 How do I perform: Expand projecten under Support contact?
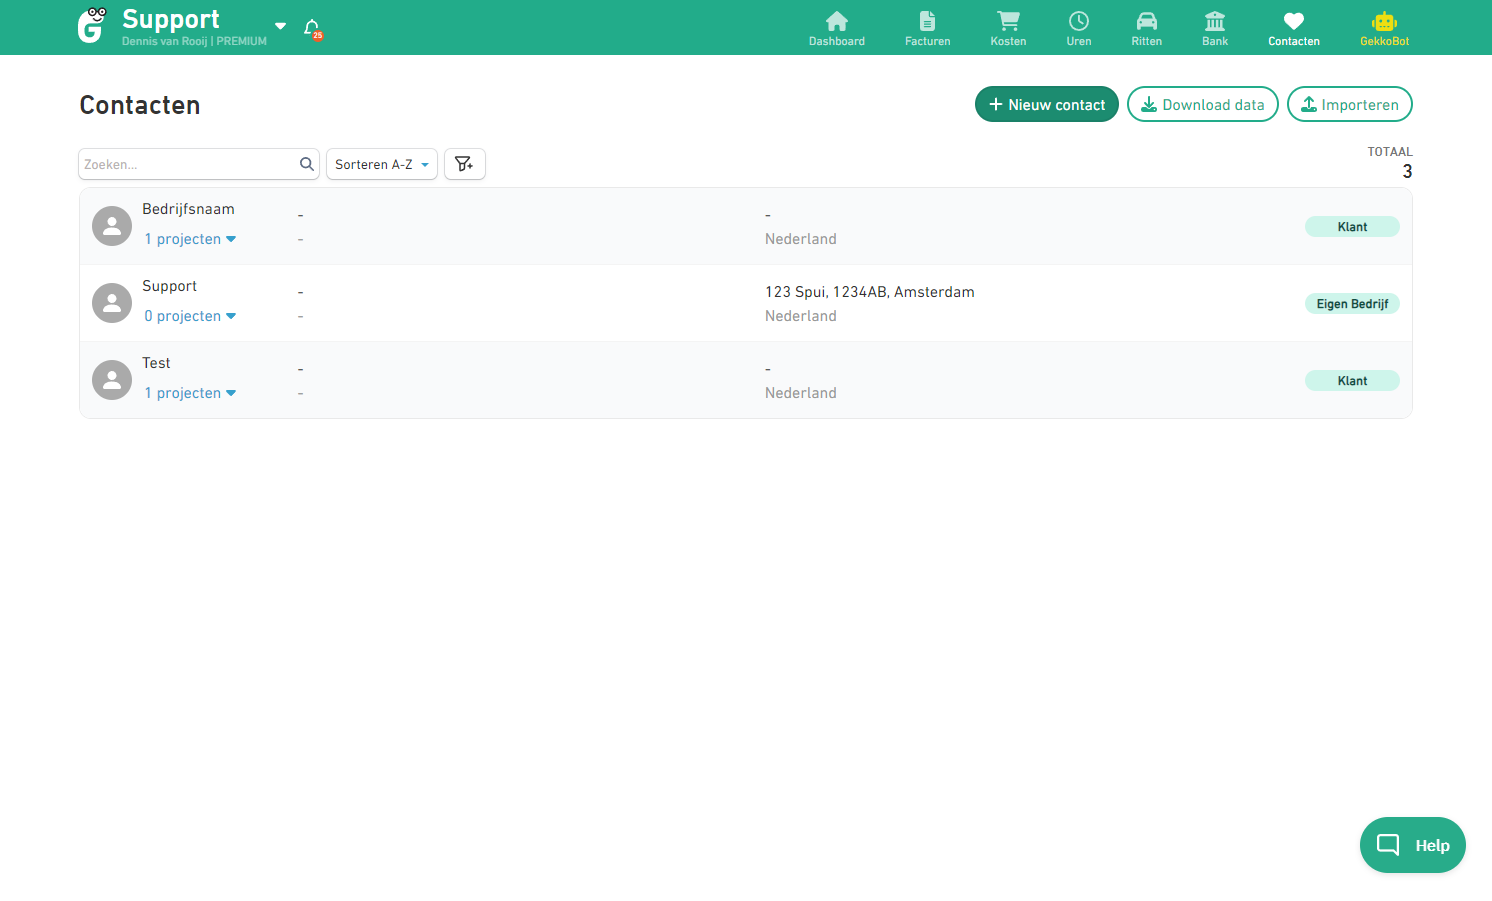[190, 316]
